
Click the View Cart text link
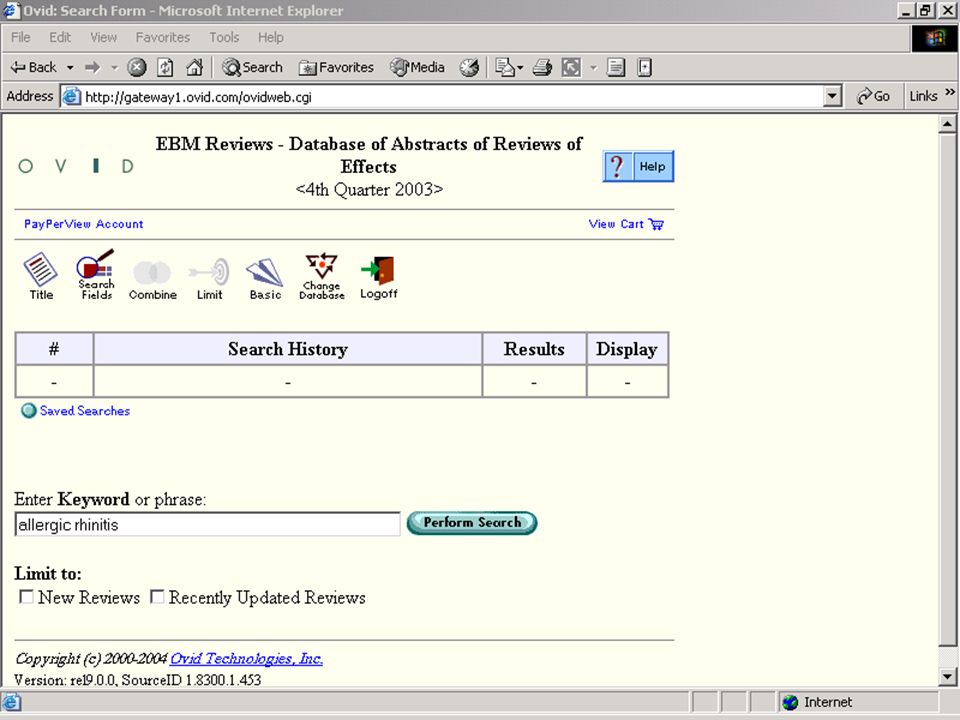pyautogui.click(x=616, y=224)
